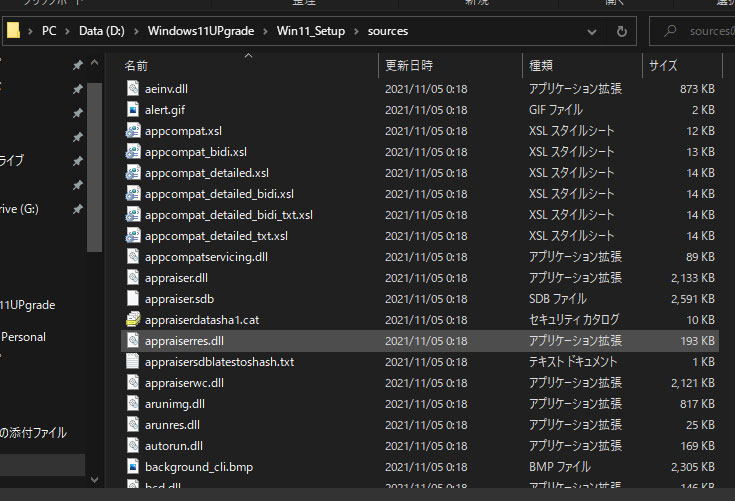
Task: Go to Win11_Setup in the breadcrumb
Action: click(x=311, y=31)
